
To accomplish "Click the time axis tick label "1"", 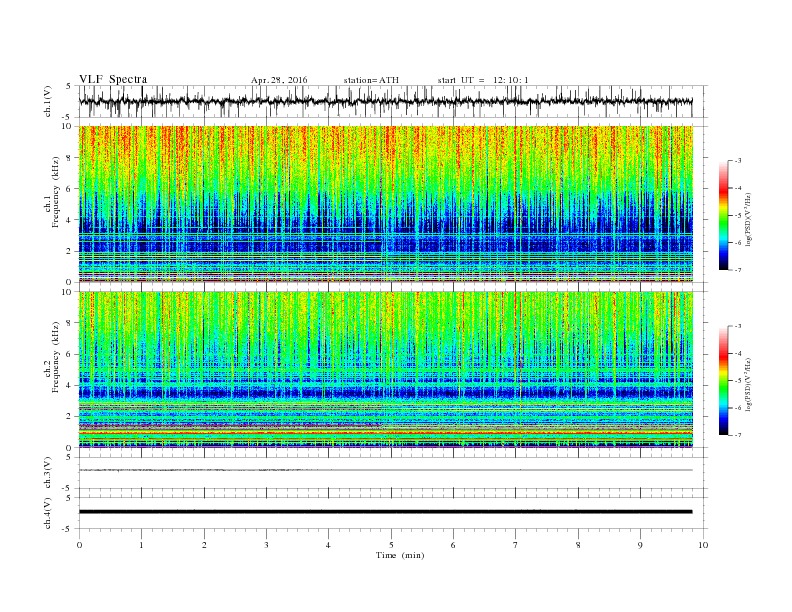I will click(x=142, y=545).
